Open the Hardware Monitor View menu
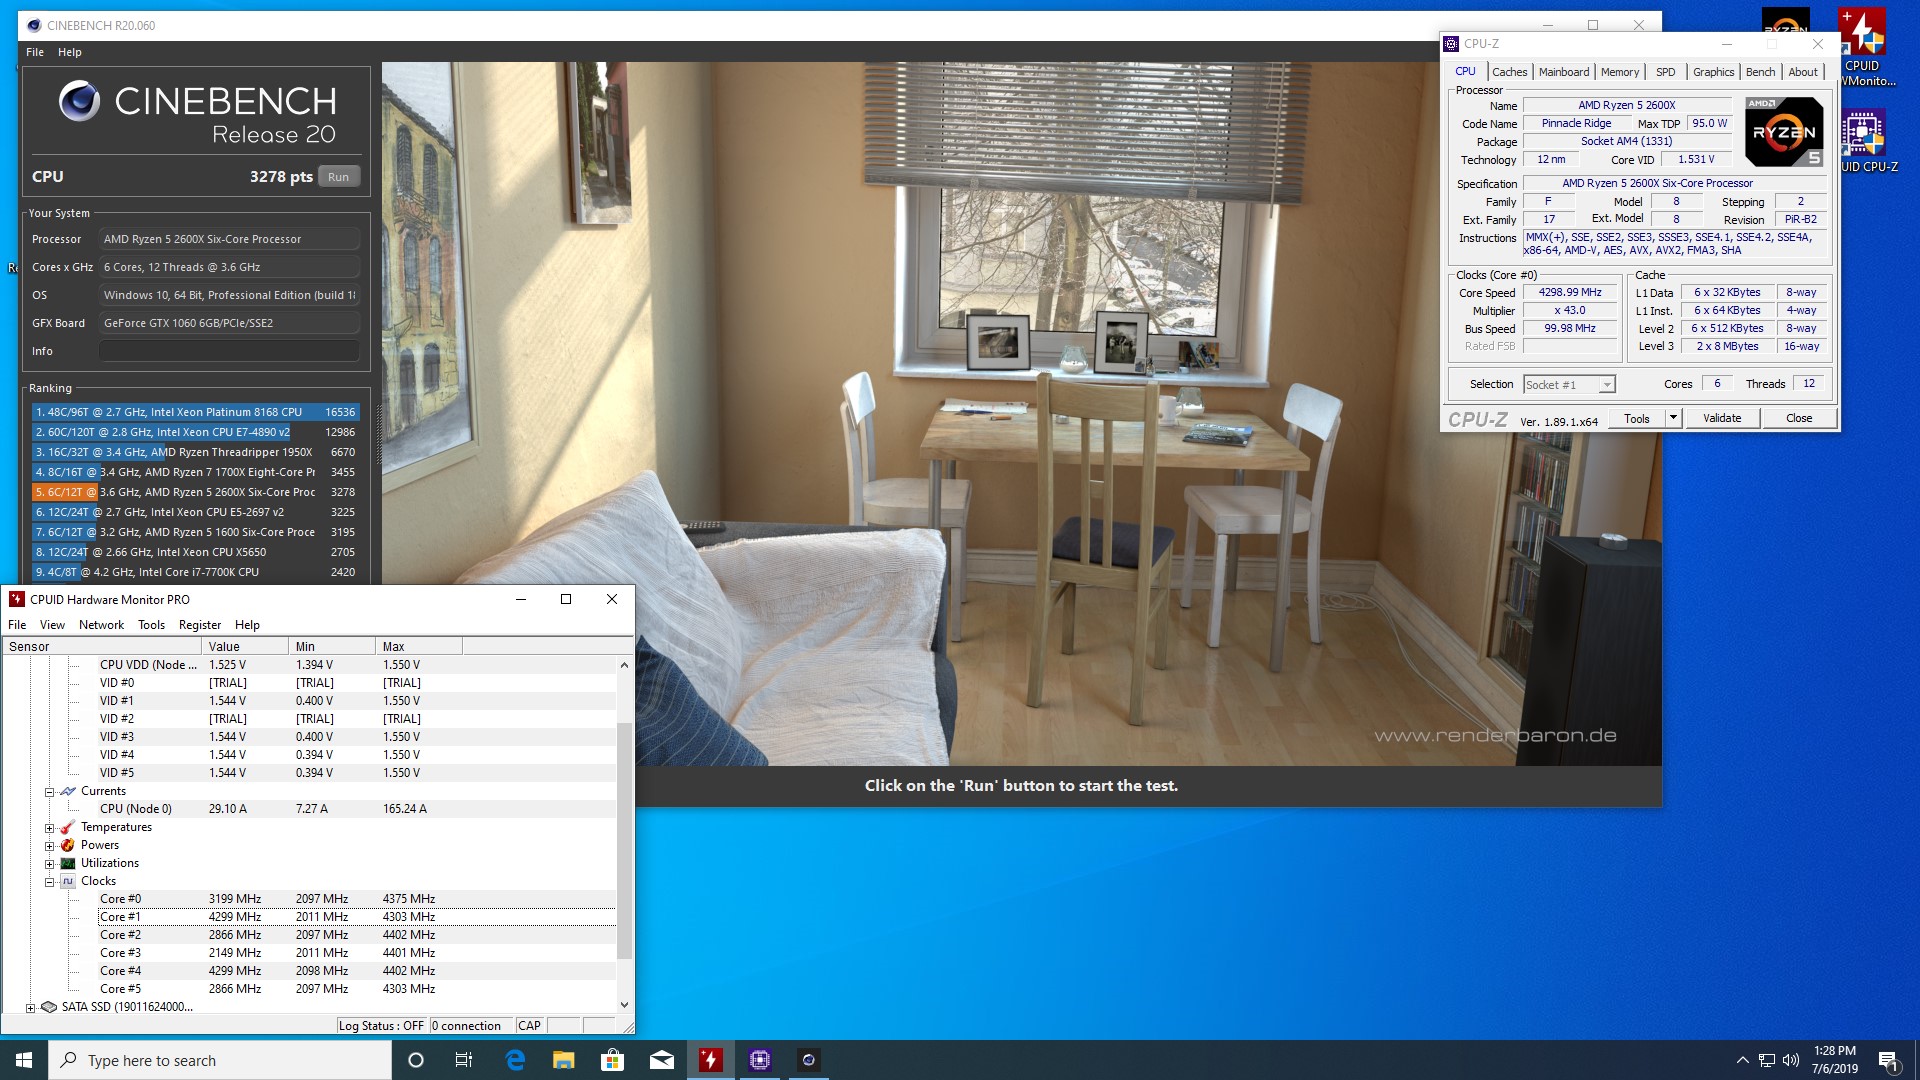Viewport: 1920px width, 1080px height. pos(52,625)
